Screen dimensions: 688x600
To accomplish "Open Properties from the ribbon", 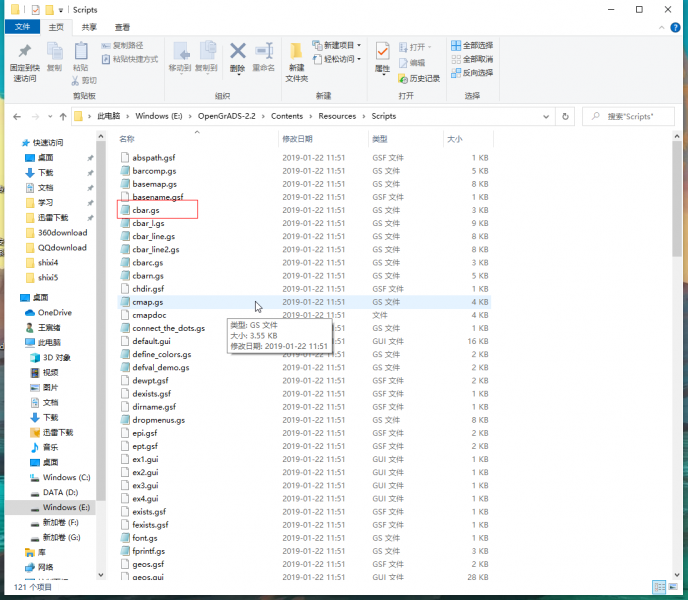I will (x=382, y=56).
